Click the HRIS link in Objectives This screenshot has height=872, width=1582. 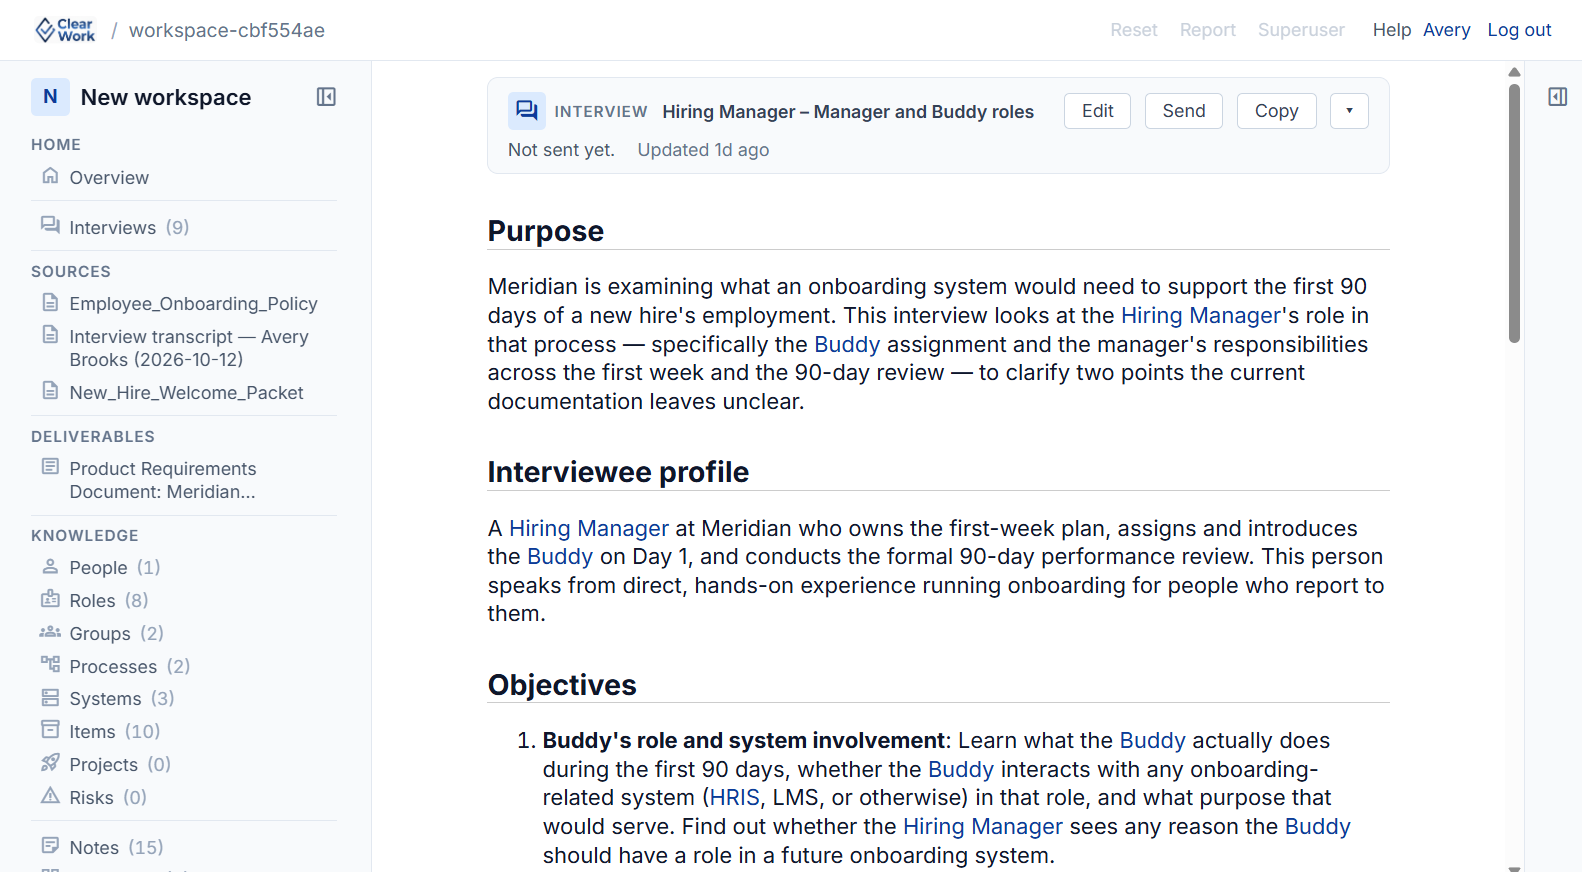pyautogui.click(x=735, y=798)
